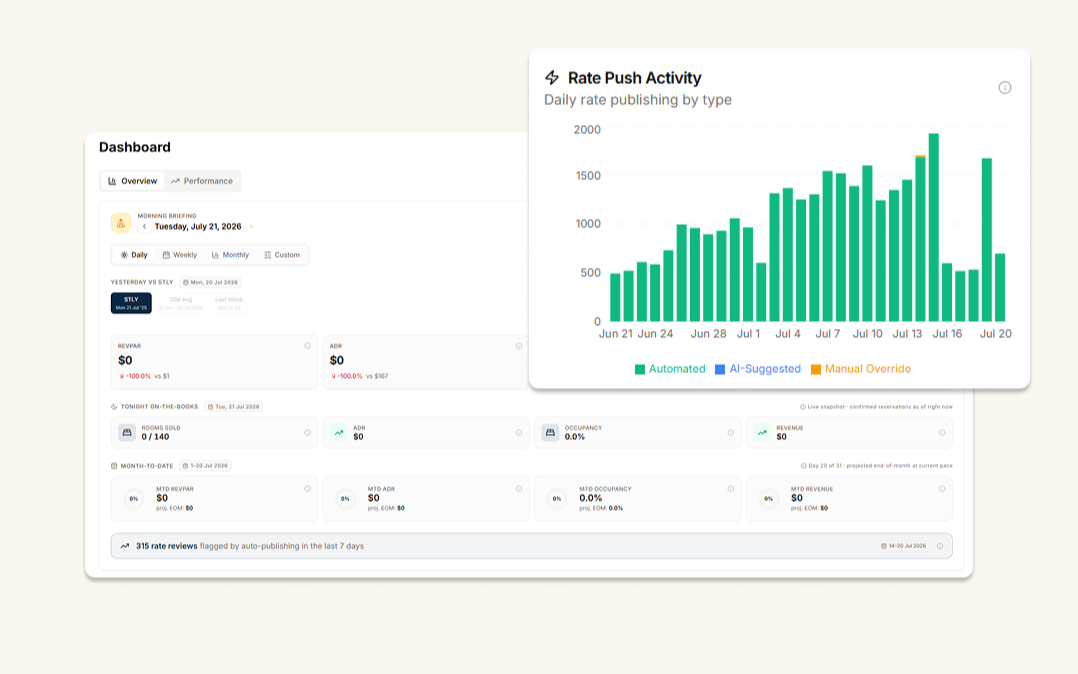Click the rate reviews banner info icon
Image resolution: width=1078 pixels, height=674 pixels.
click(940, 546)
